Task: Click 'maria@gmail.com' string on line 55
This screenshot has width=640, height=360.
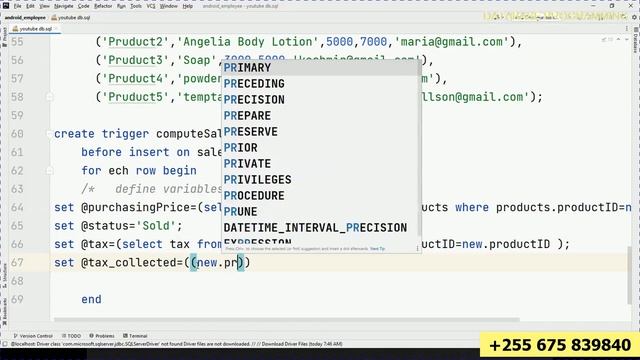Action: (x=452, y=42)
